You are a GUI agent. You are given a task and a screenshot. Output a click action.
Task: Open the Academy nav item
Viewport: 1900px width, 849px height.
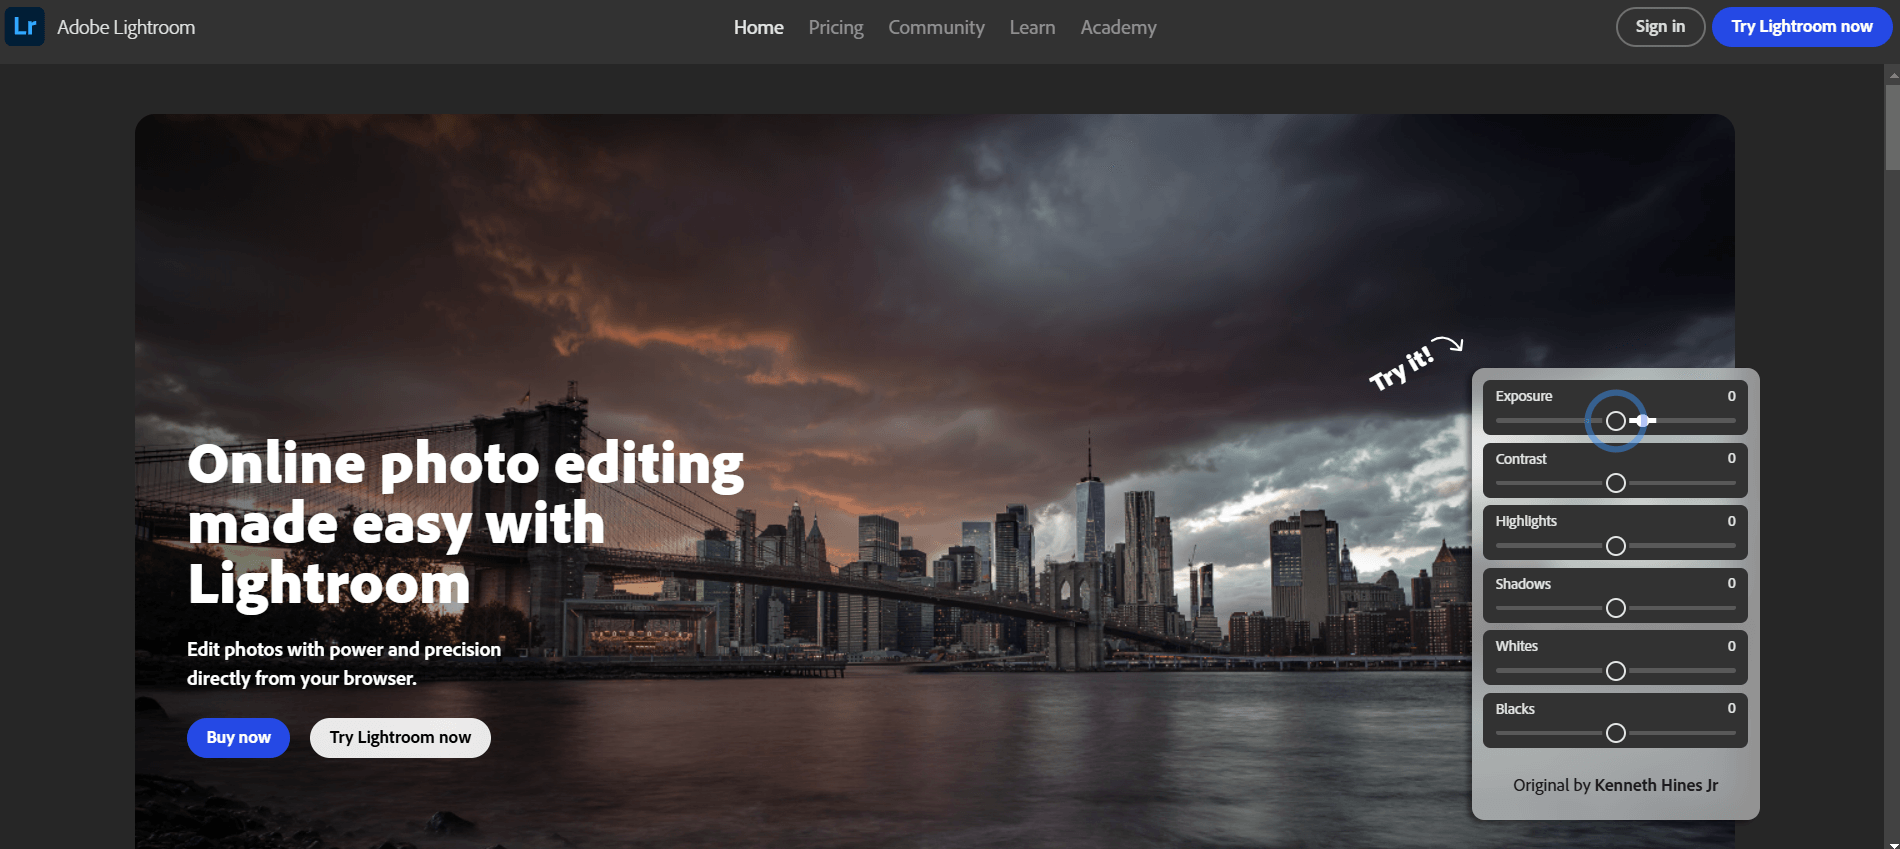click(x=1118, y=27)
